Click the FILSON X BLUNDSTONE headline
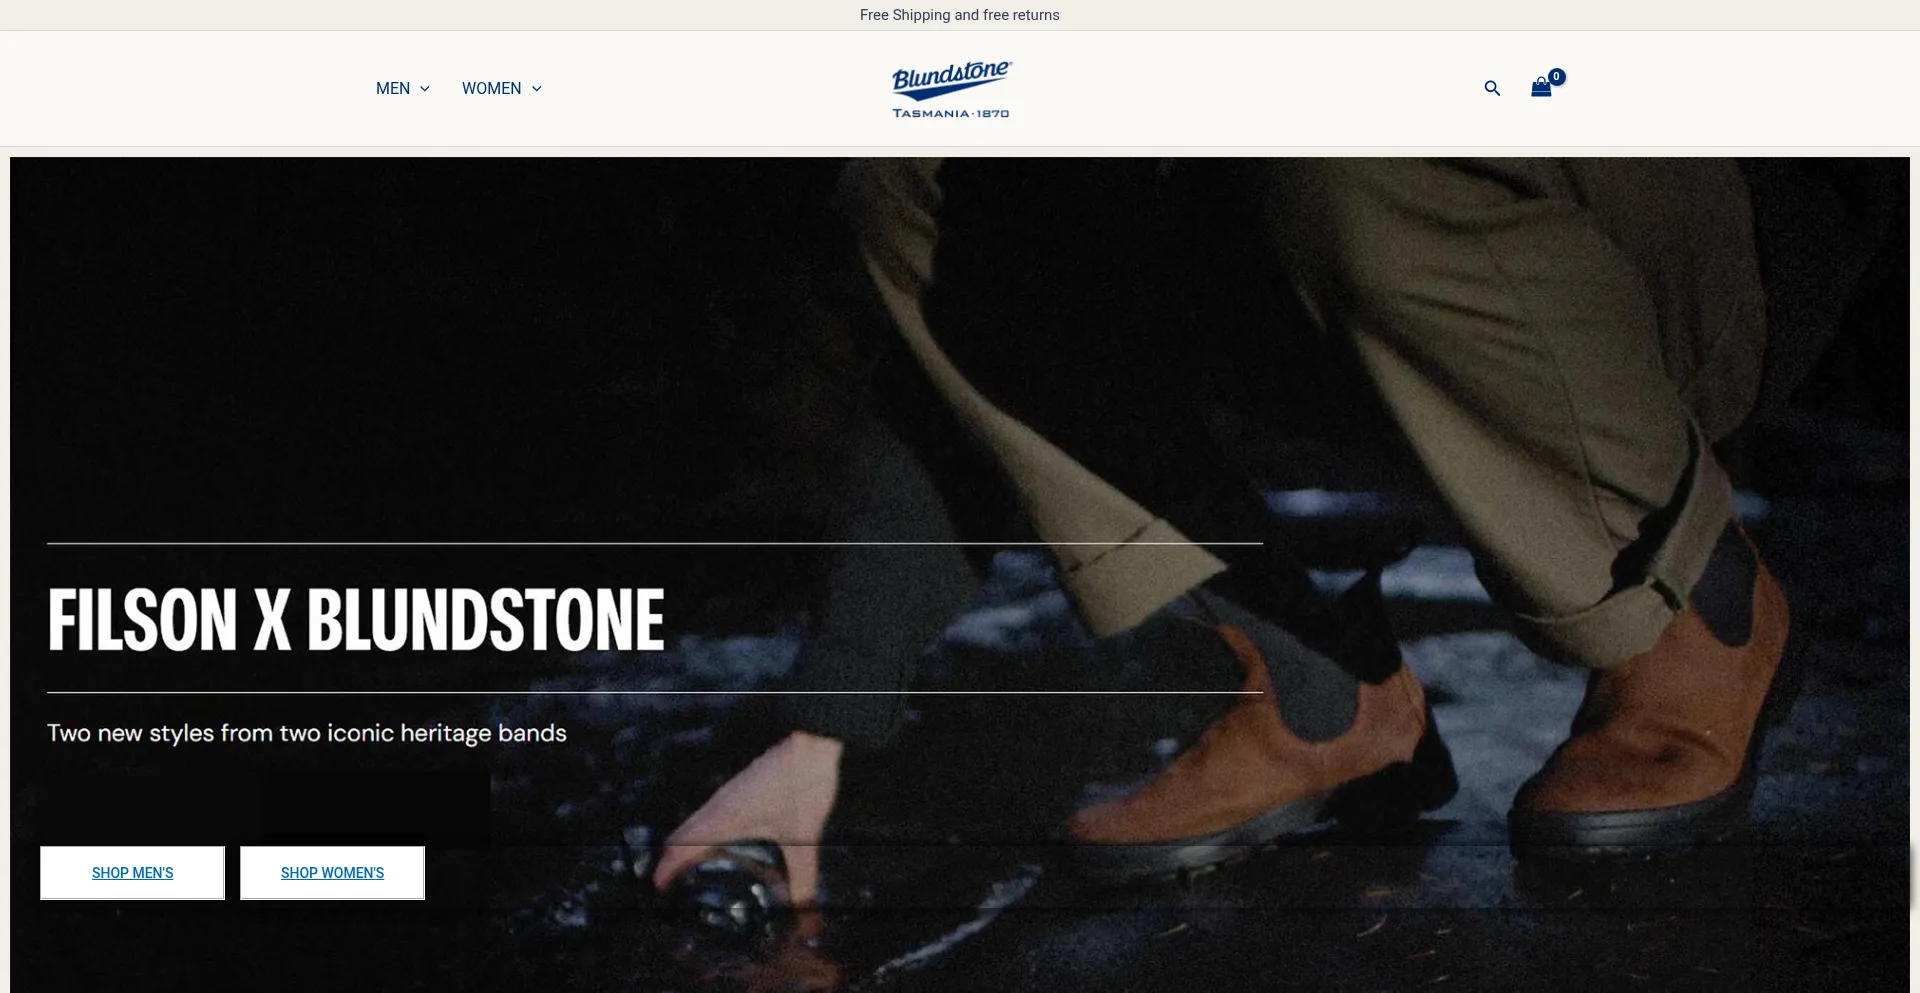This screenshot has height=993, width=1920. tap(356, 619)
